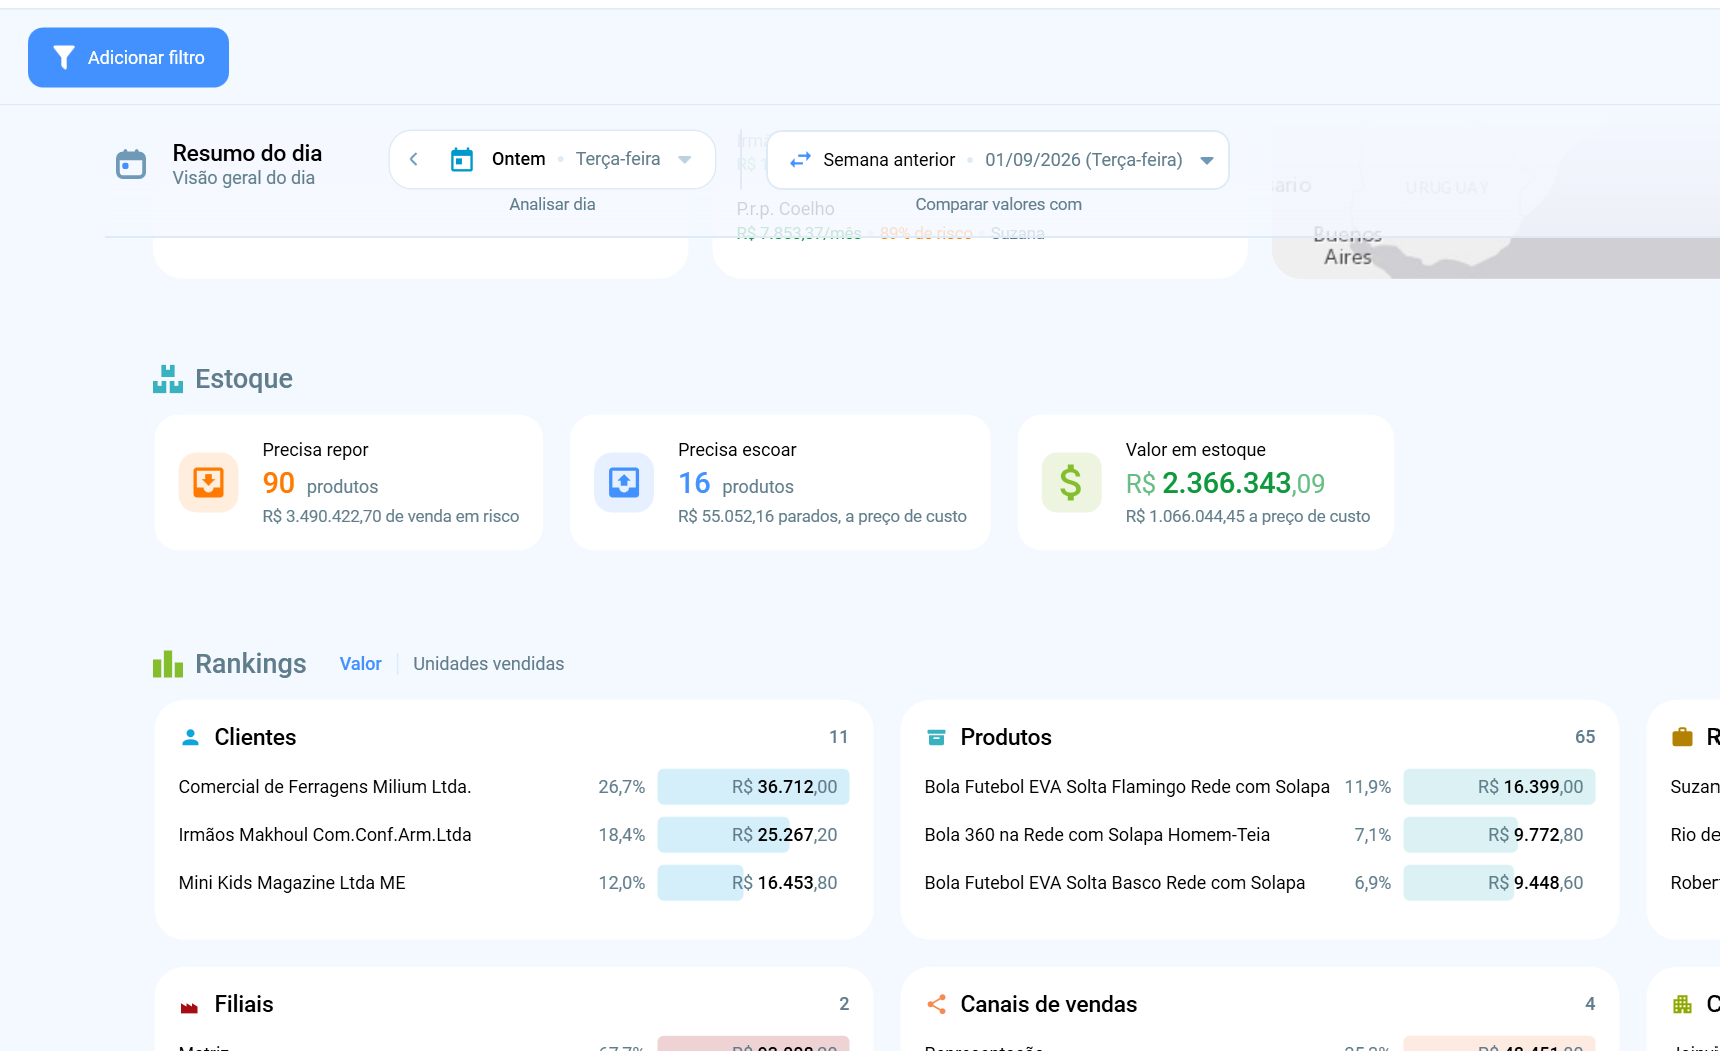Go to previous day with left chevron
The height and width of the screenshot is (1051, 1720).
point(414,159)
